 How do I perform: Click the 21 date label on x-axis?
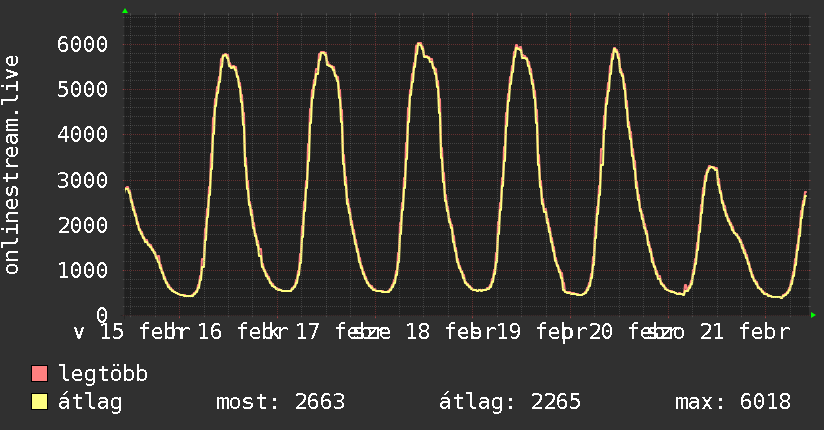coord(711,332)
